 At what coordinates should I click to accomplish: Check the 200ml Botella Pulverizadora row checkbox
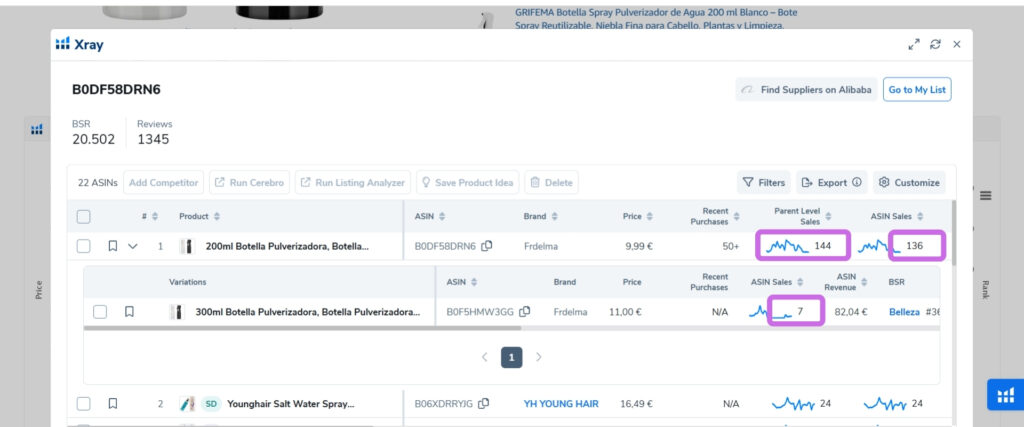tap(84, 246)
